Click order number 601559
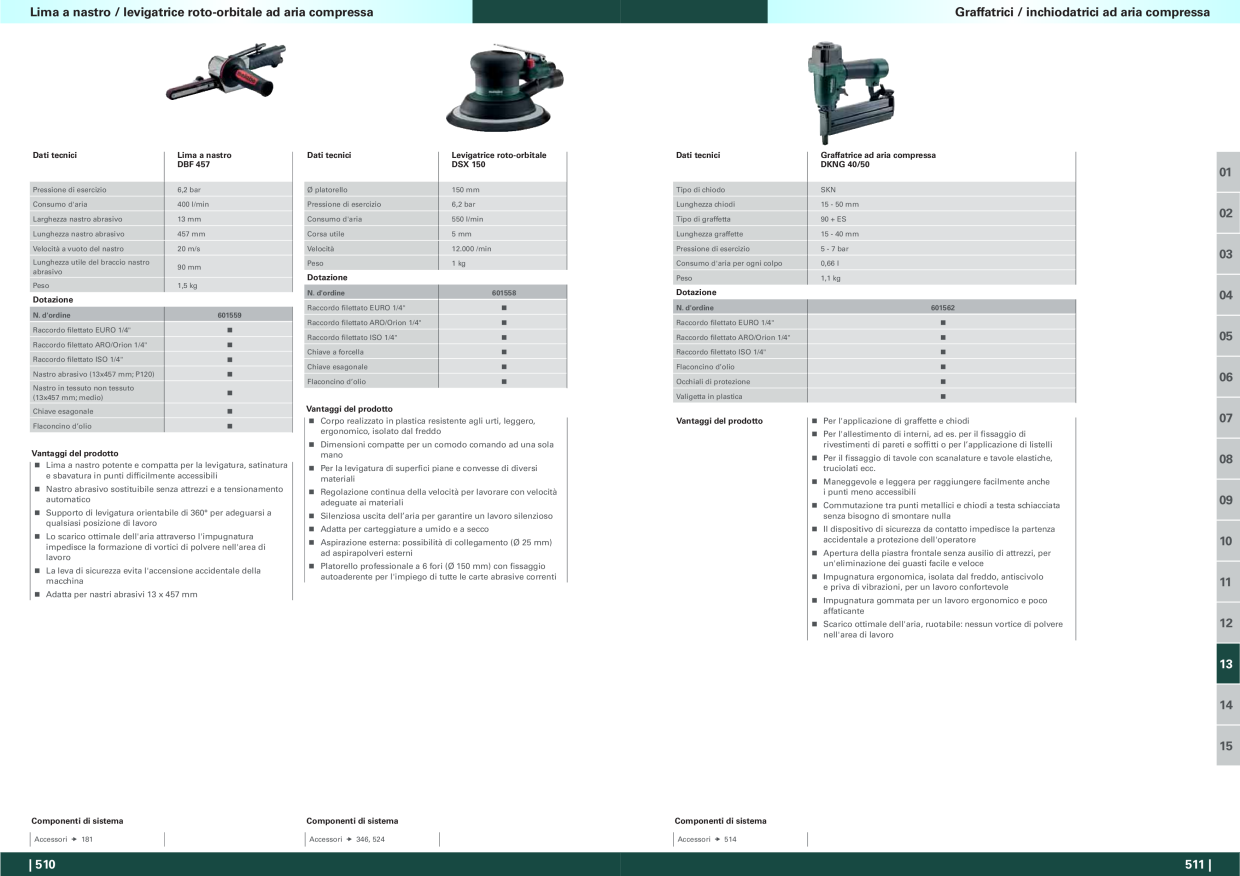This screenshot has height=876, width=1240. click(x=229, y=315)
